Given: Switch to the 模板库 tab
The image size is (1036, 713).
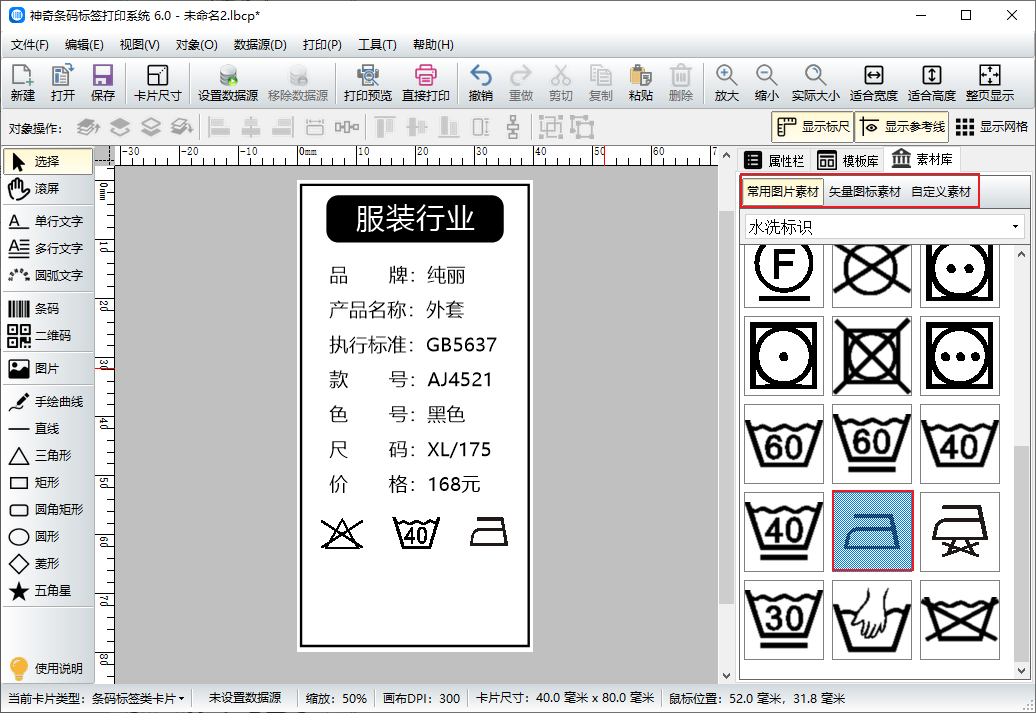Looking at the screenshot, I should tap(848, 161).
